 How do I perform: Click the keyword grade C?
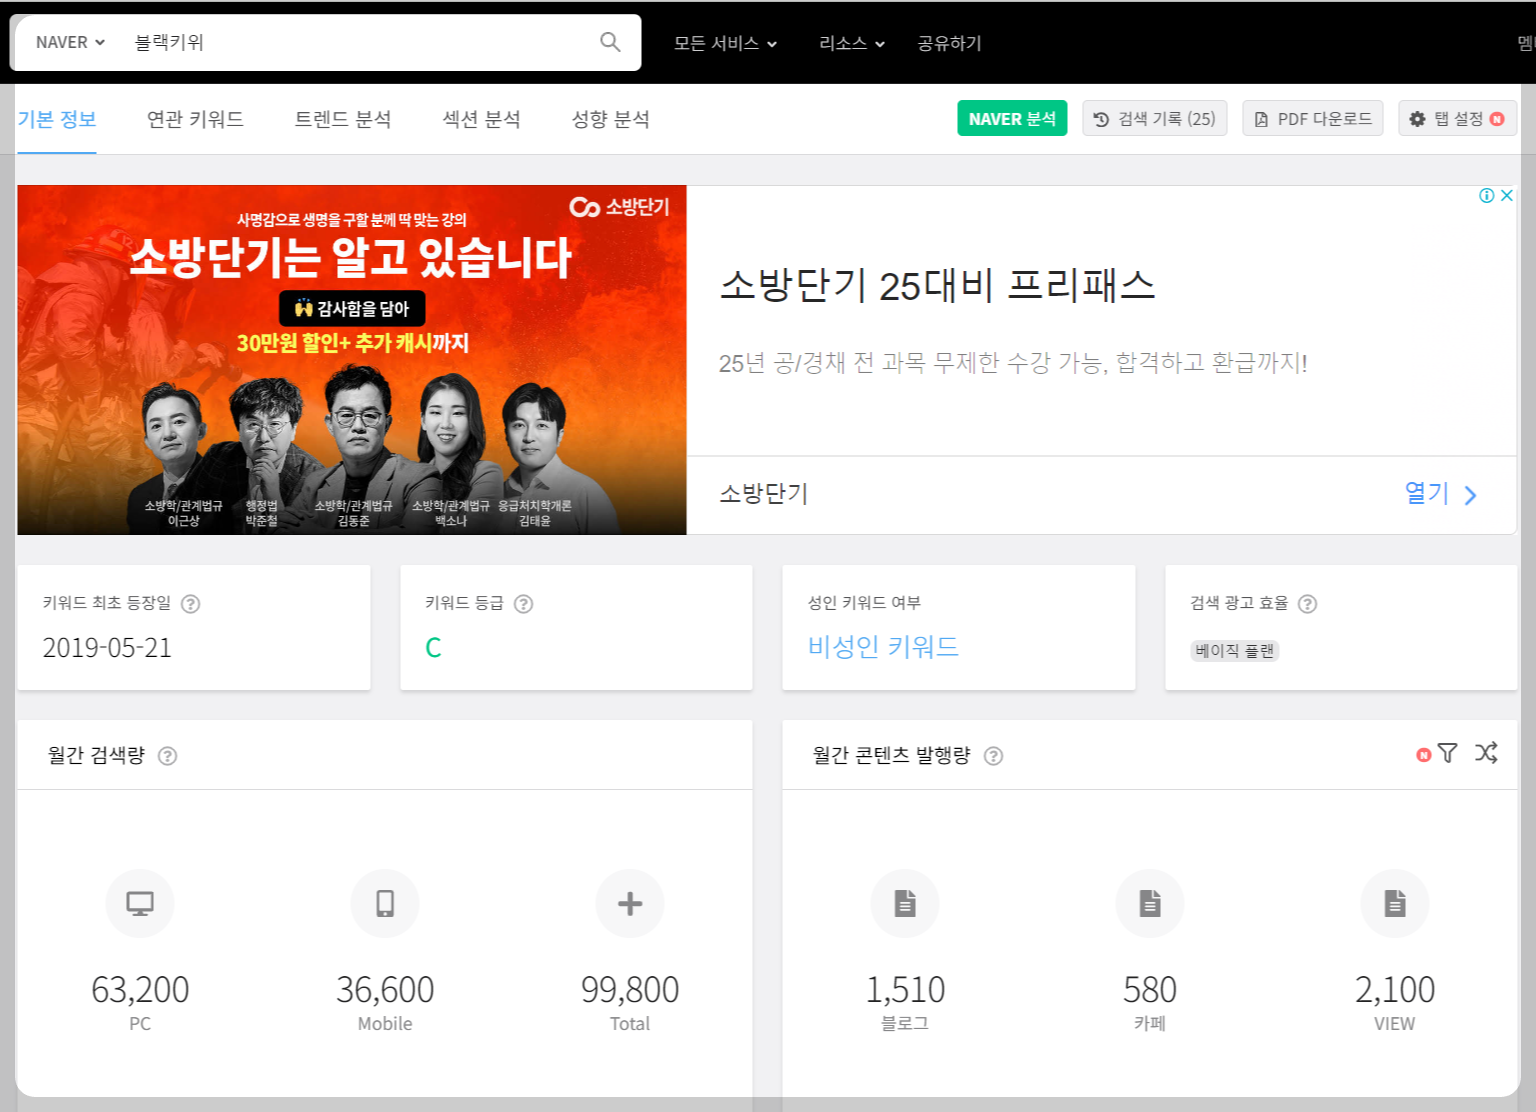(x=433, y=648)
